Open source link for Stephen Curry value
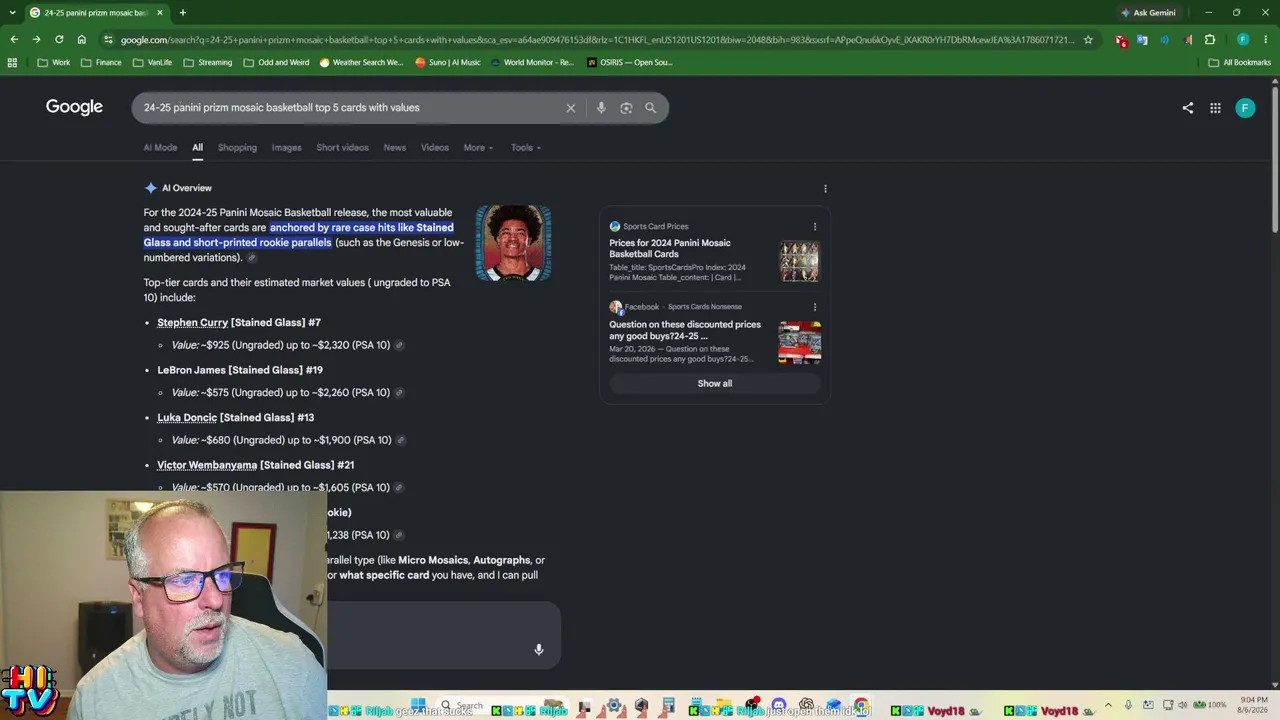Screen dimensions: 1280x720 [x=399, y=345]
